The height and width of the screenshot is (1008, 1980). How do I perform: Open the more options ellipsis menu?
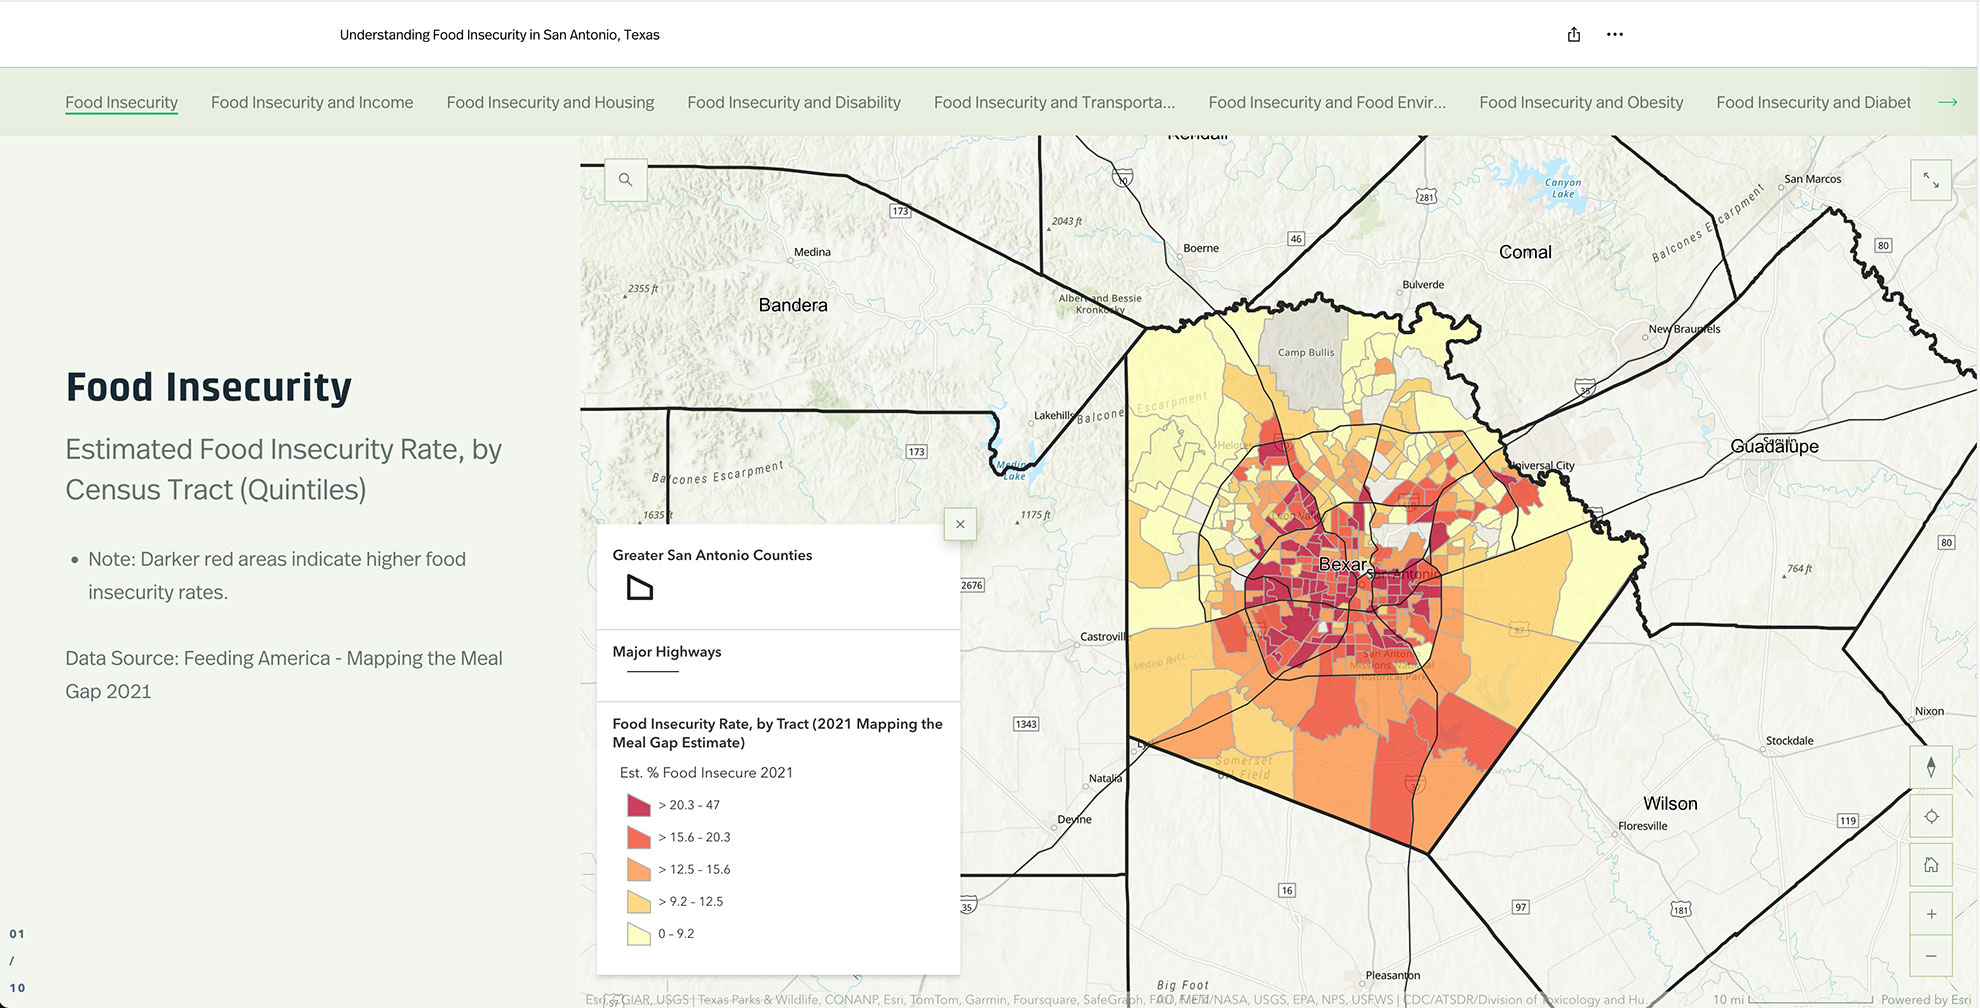click(x=1614, y=35)
